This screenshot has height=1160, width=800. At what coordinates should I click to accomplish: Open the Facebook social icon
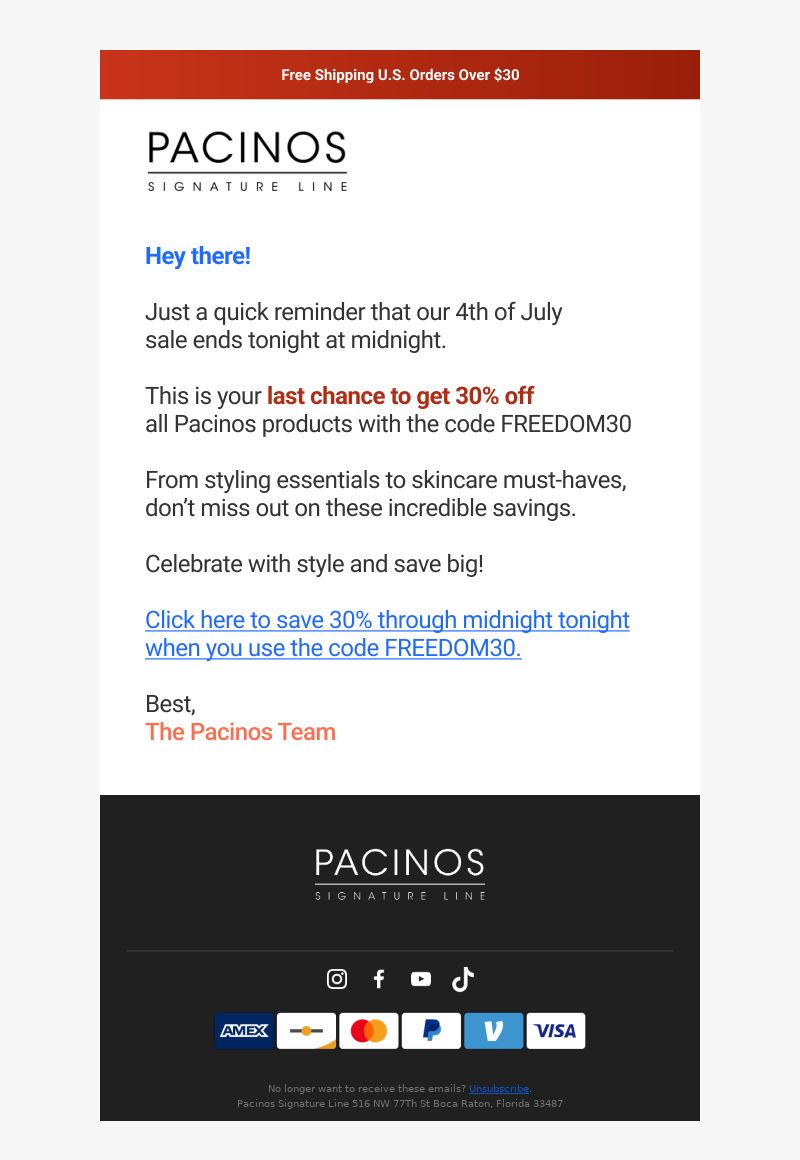(x=379, y=979)
